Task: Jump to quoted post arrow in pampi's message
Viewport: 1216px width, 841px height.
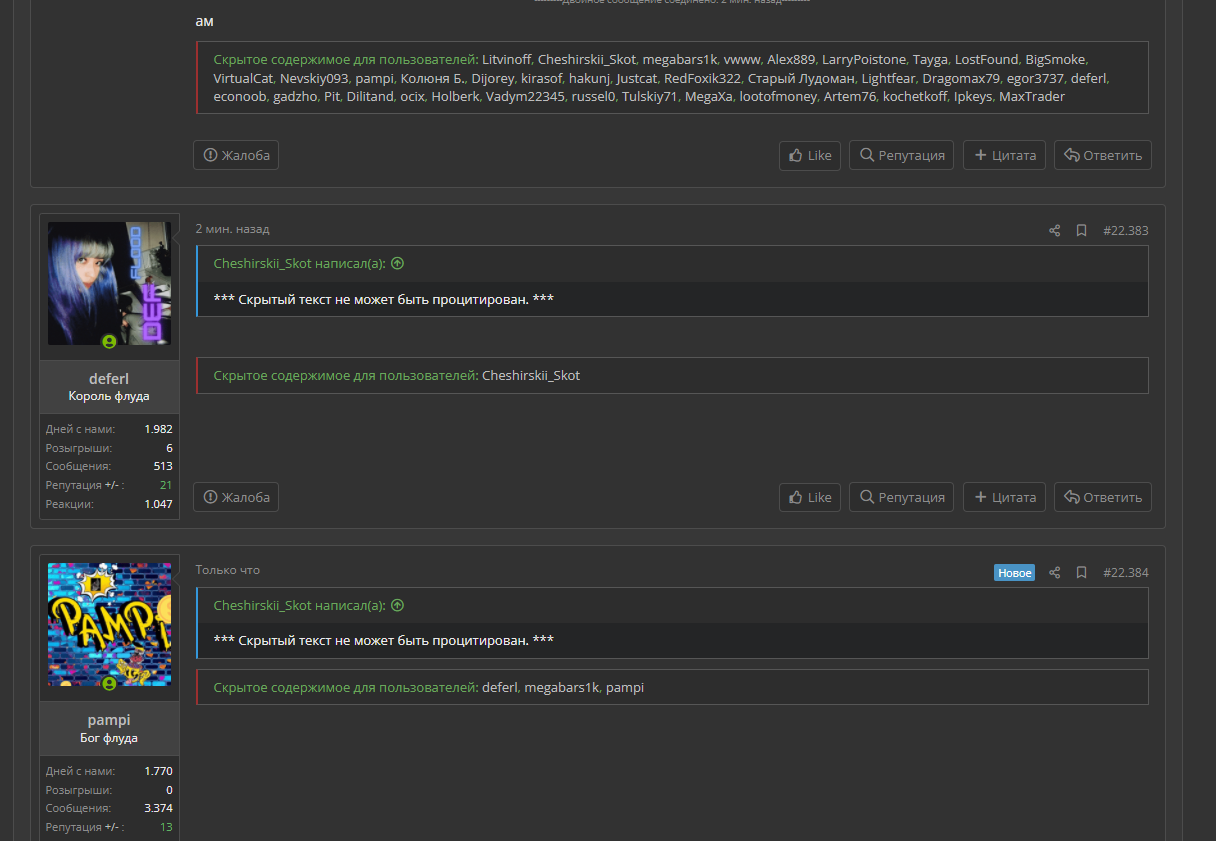Action: (x=397, y=606)
